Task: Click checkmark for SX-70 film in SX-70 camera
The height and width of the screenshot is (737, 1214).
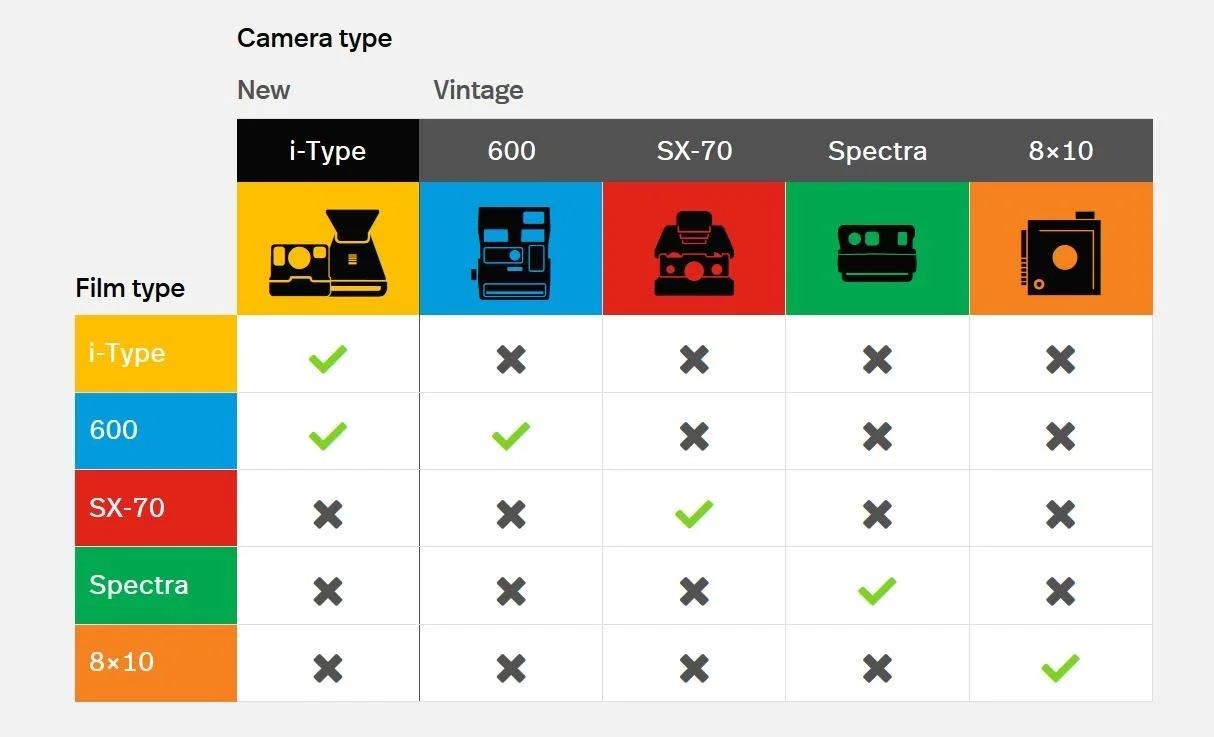Action: click(x=694, y=513)
